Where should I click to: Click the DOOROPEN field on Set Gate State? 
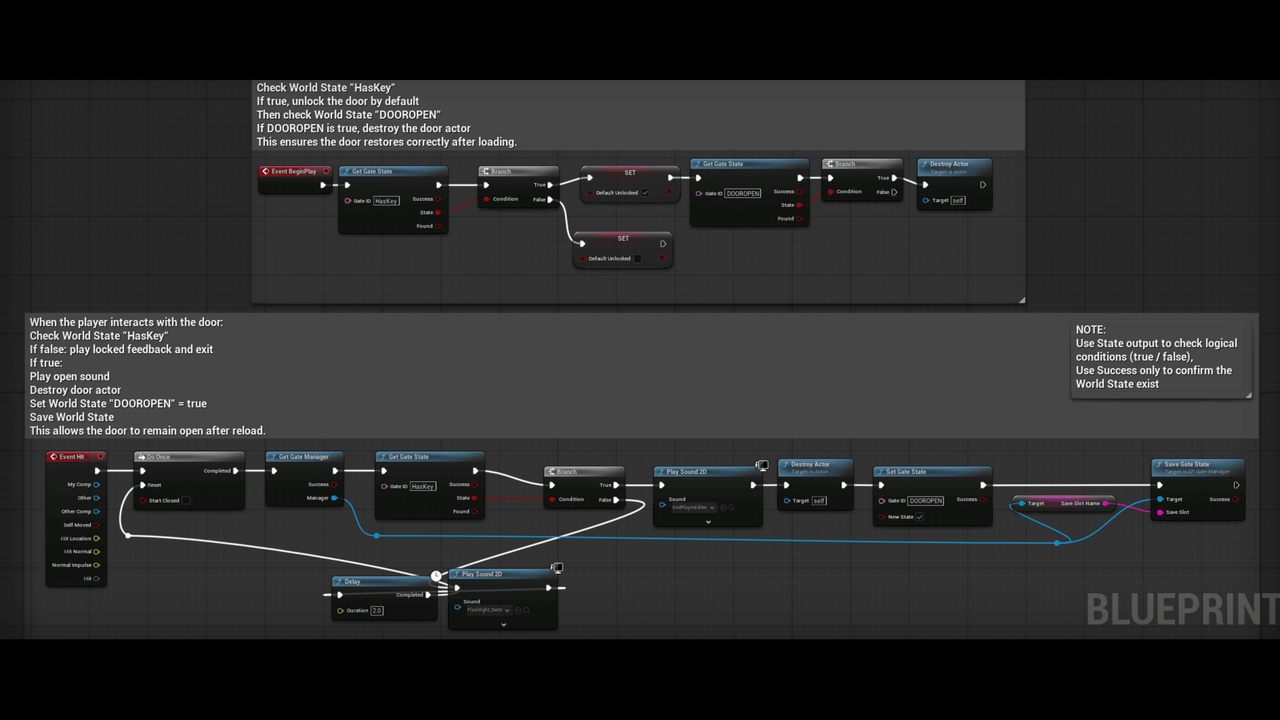[x=926, y=500]
